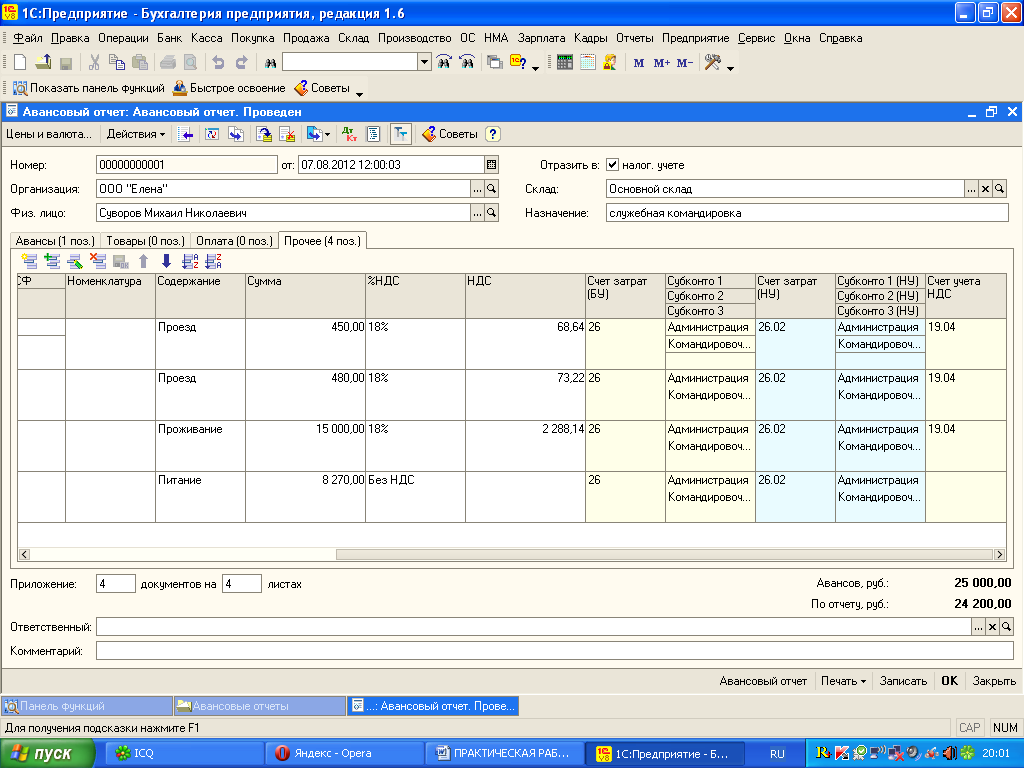Open the Calculator icon in toolbar
Viewport: 1024px width, 768px height.
pos(565,63)
